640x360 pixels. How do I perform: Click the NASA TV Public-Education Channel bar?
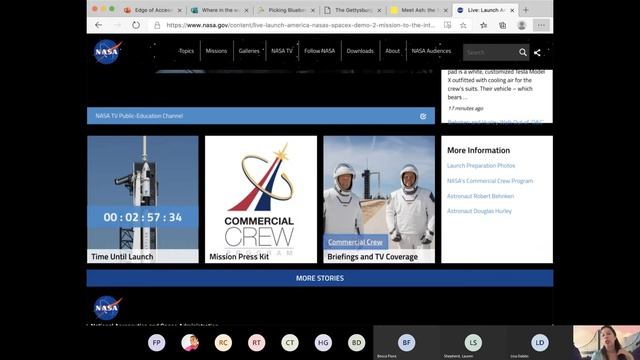coord(261,116)
